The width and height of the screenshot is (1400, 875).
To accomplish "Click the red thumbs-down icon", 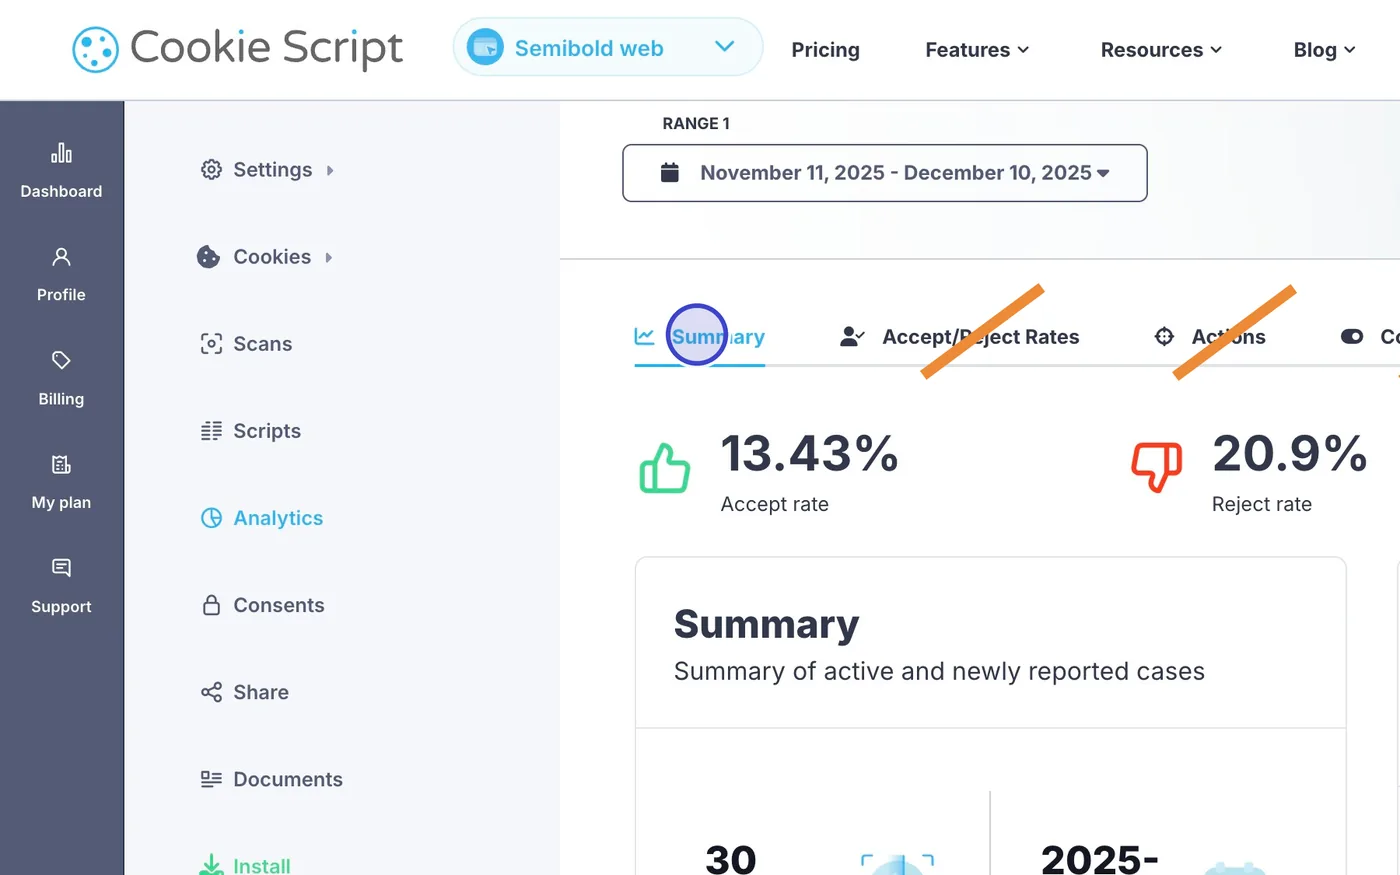I will [x=1157, y=468].
